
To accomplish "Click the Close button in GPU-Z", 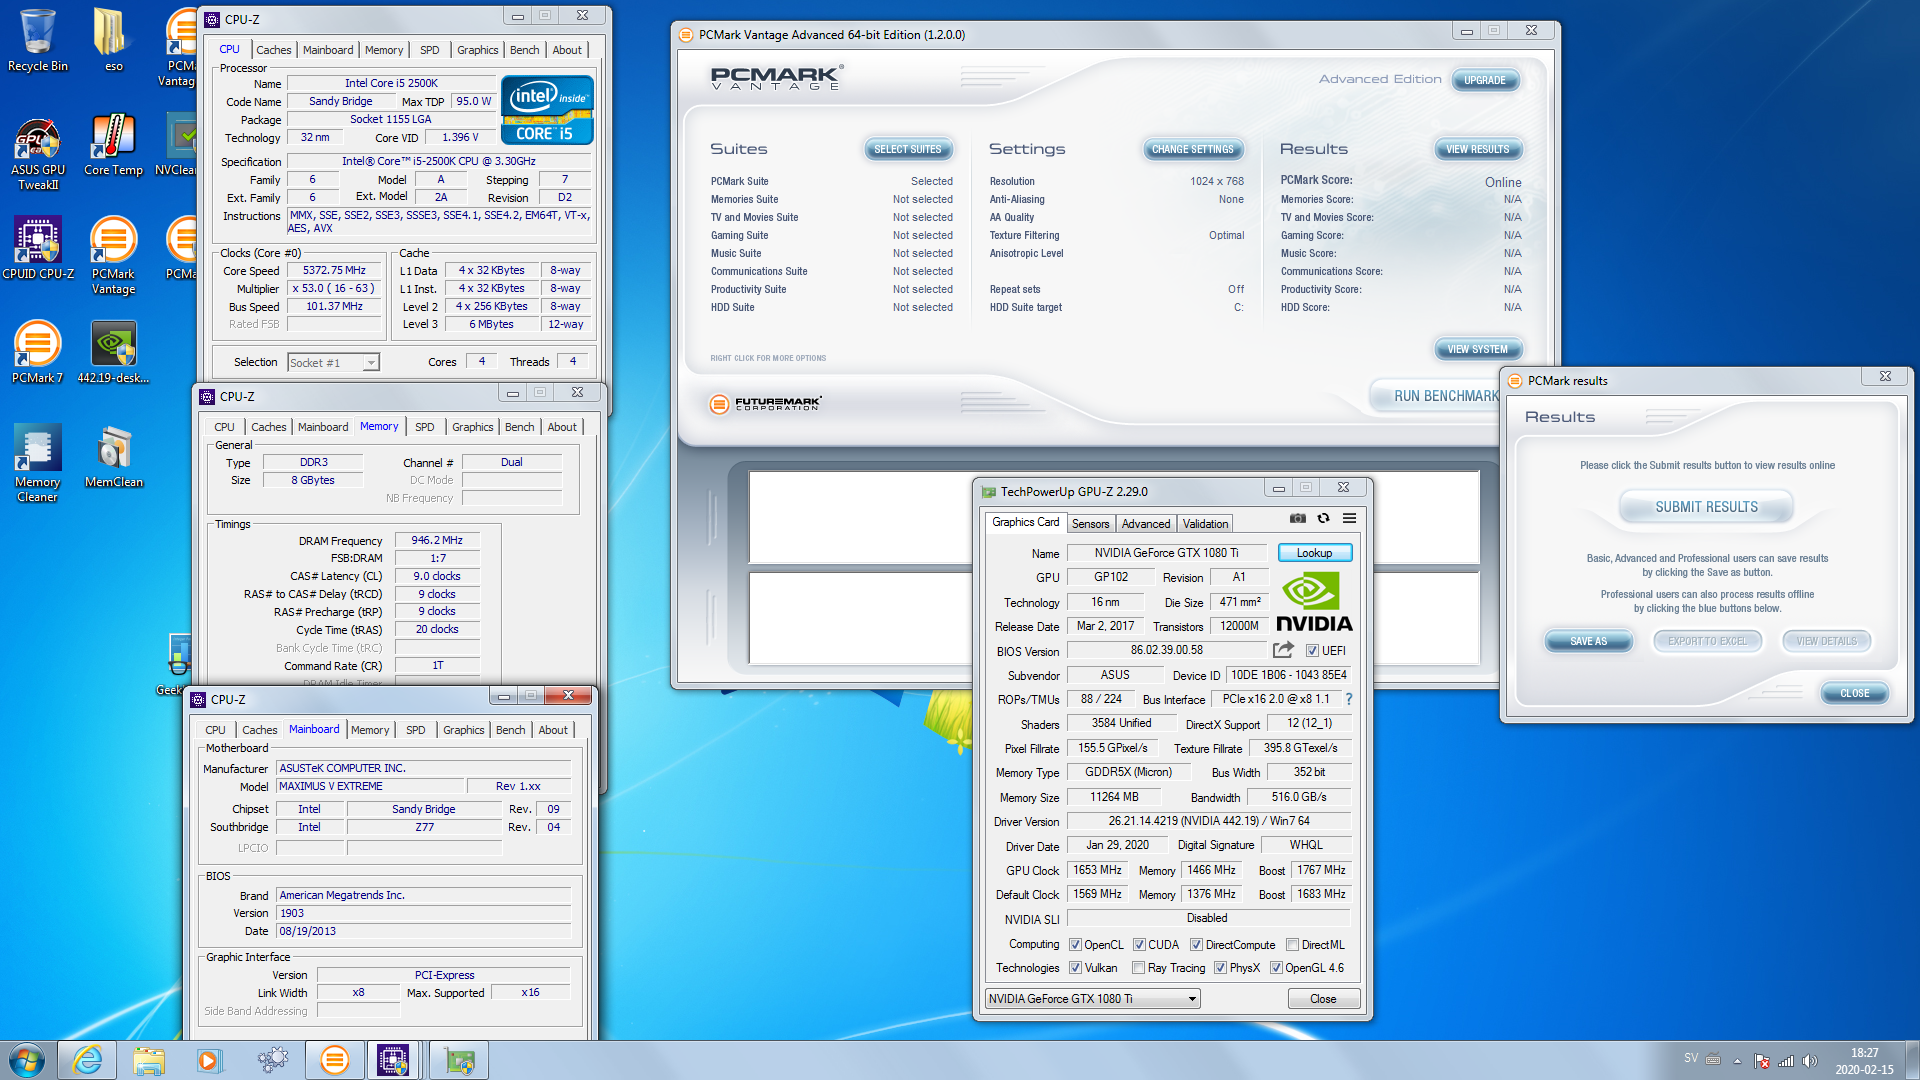I will pyautogui.click(x=1323, y=999).
